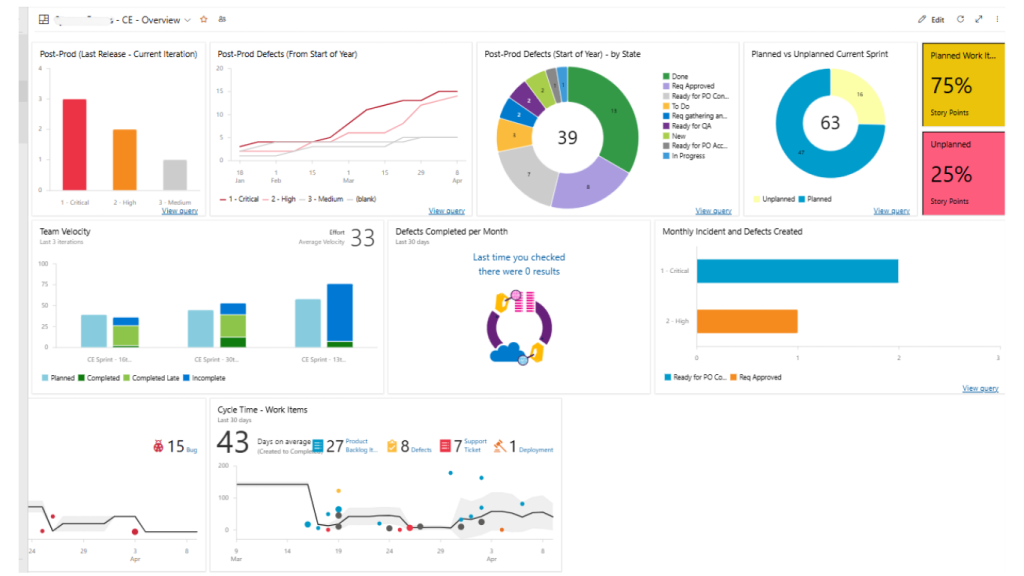1024x576 pixels.
Task: Refresh the dashboard using the refresh icon
Action: pos(960,20)
